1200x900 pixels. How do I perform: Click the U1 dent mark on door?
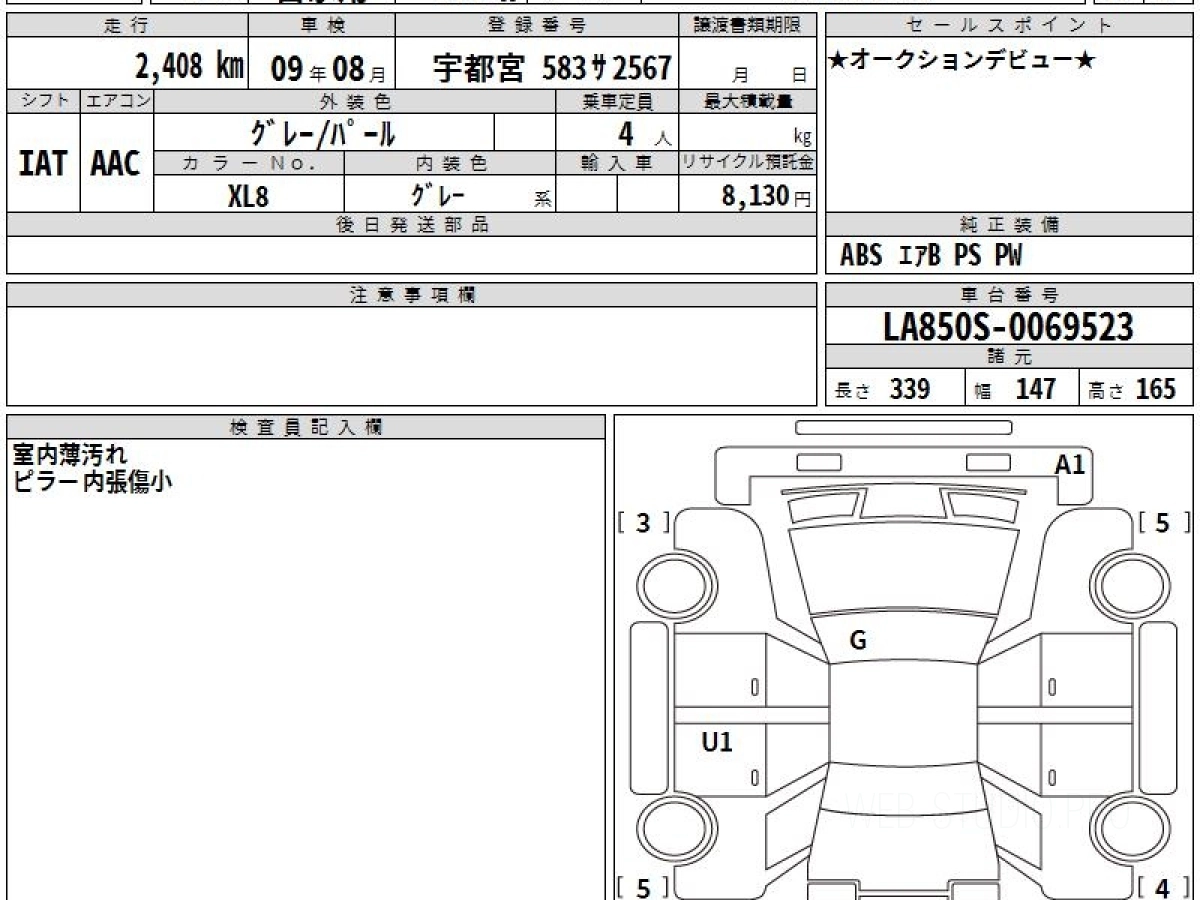(716, 742)
